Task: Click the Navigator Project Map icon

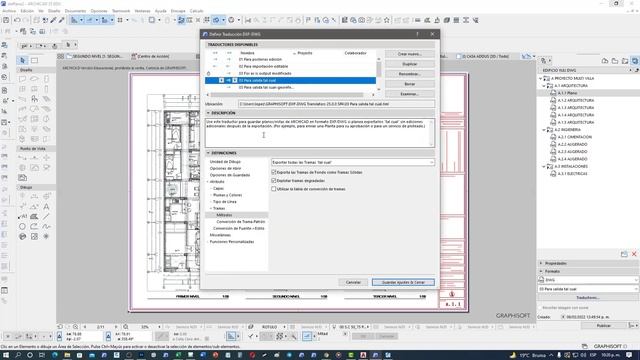Action: (x=605, y=61)
